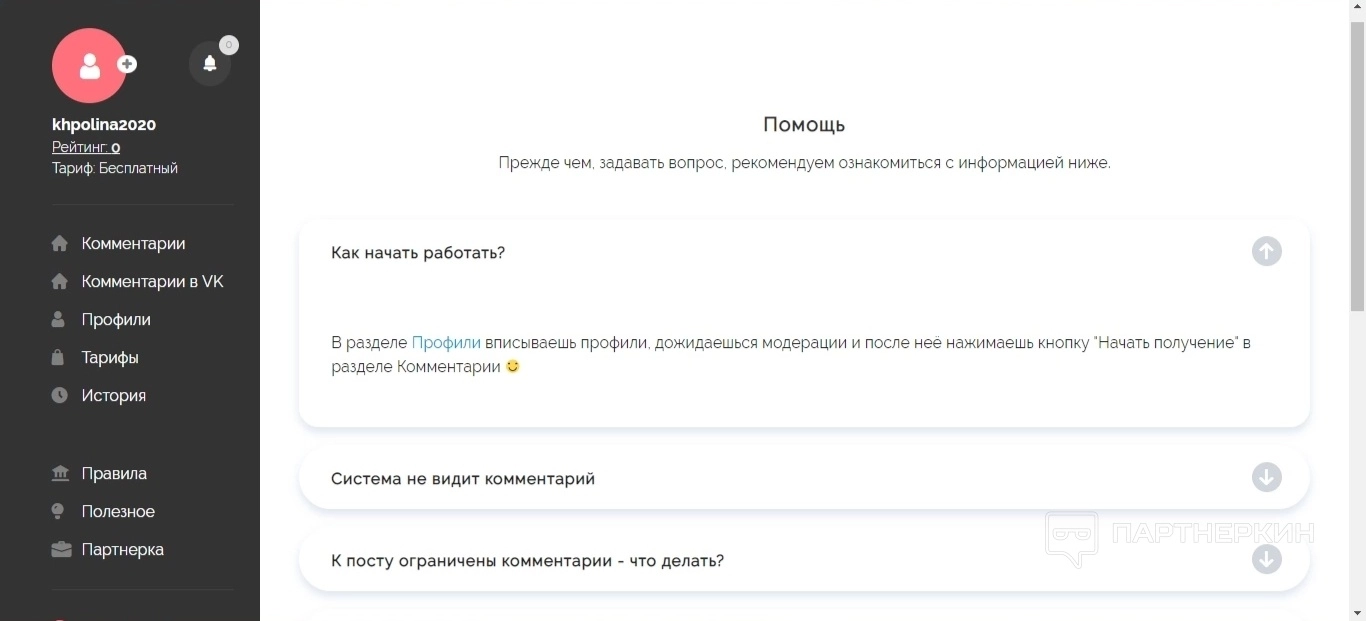1366x621 pixels.
Task: Click the pink user avatar picture
Action: click(87, 66)
